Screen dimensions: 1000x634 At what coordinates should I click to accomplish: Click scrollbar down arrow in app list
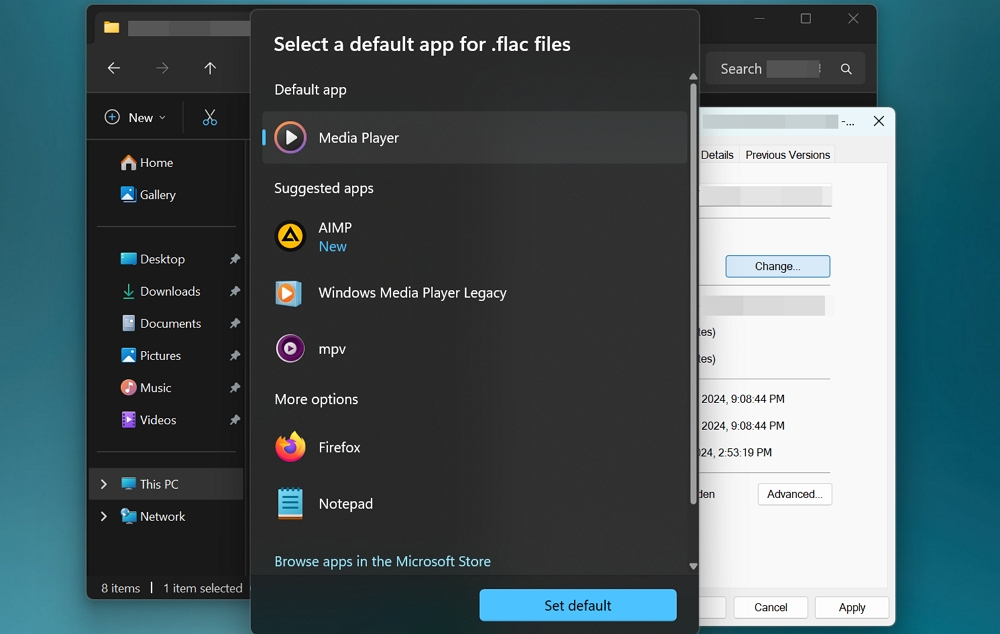point(693,566)
